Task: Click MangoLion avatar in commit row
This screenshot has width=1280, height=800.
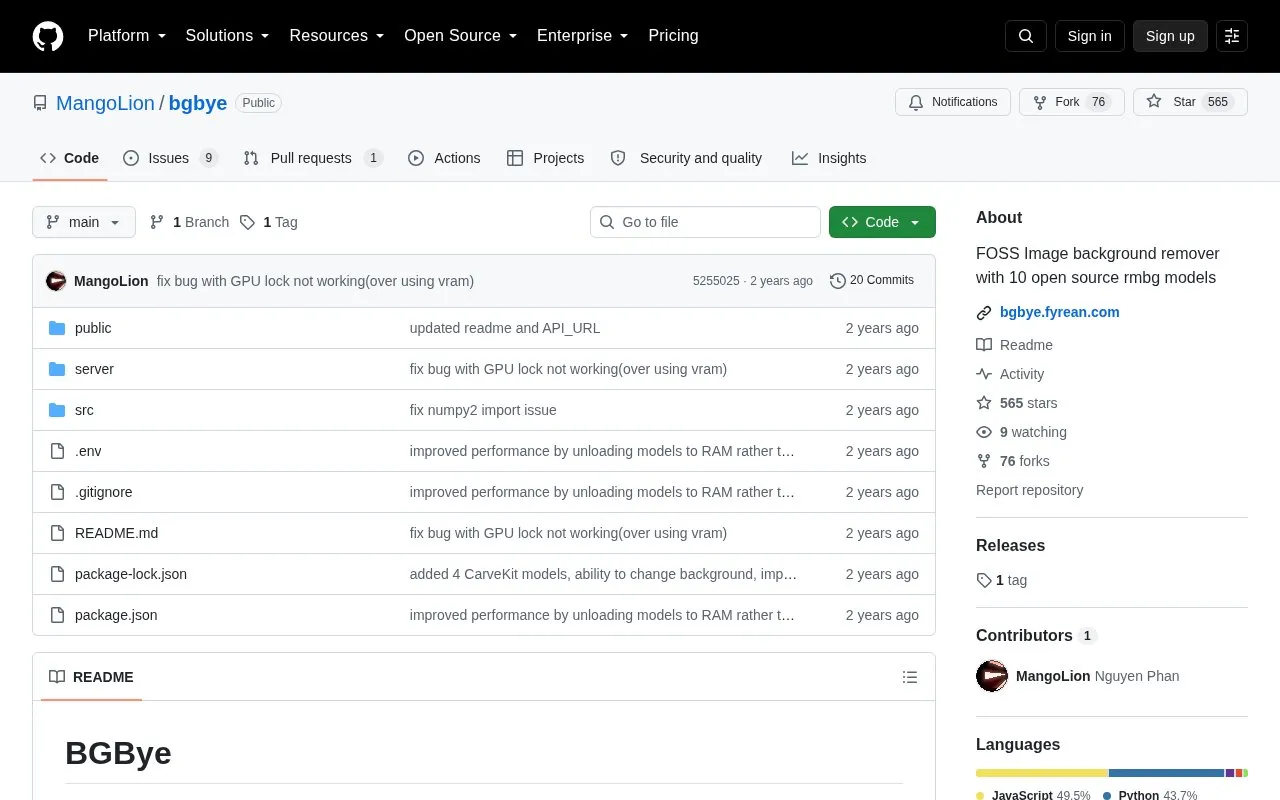Action: click(56, 281)
